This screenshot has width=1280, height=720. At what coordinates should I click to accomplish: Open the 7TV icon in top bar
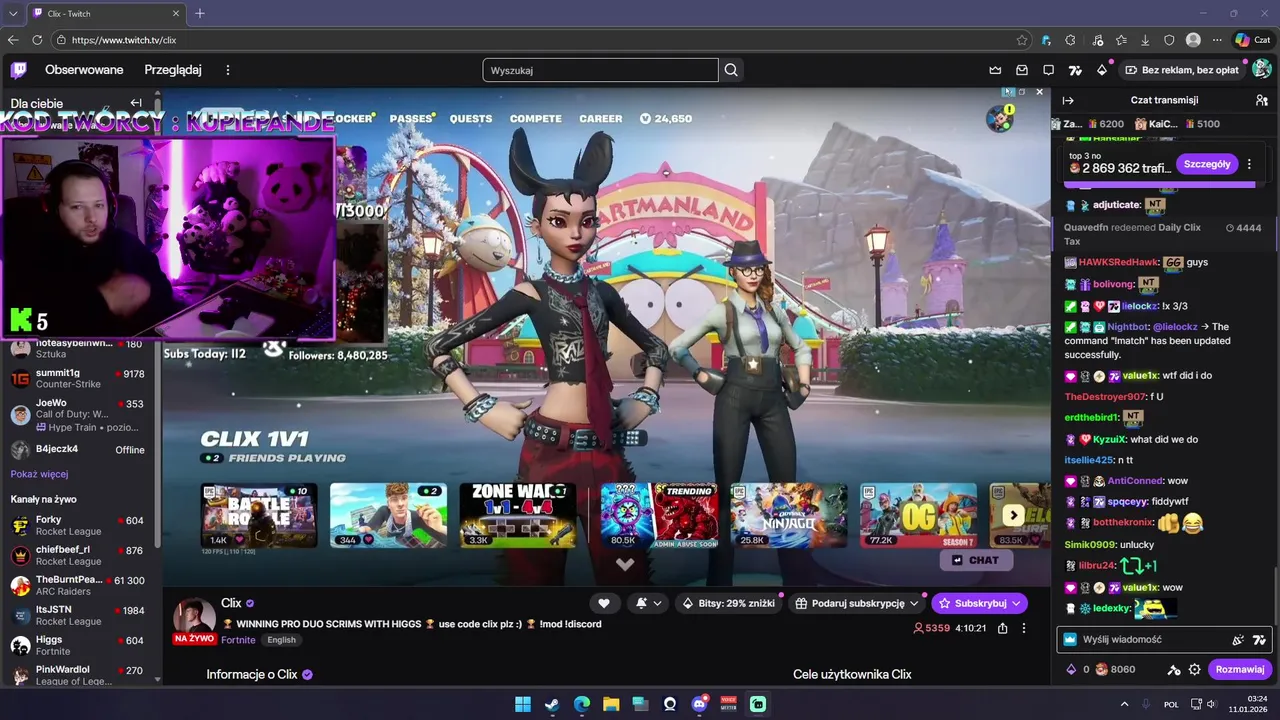click(x=1075, y=70)
